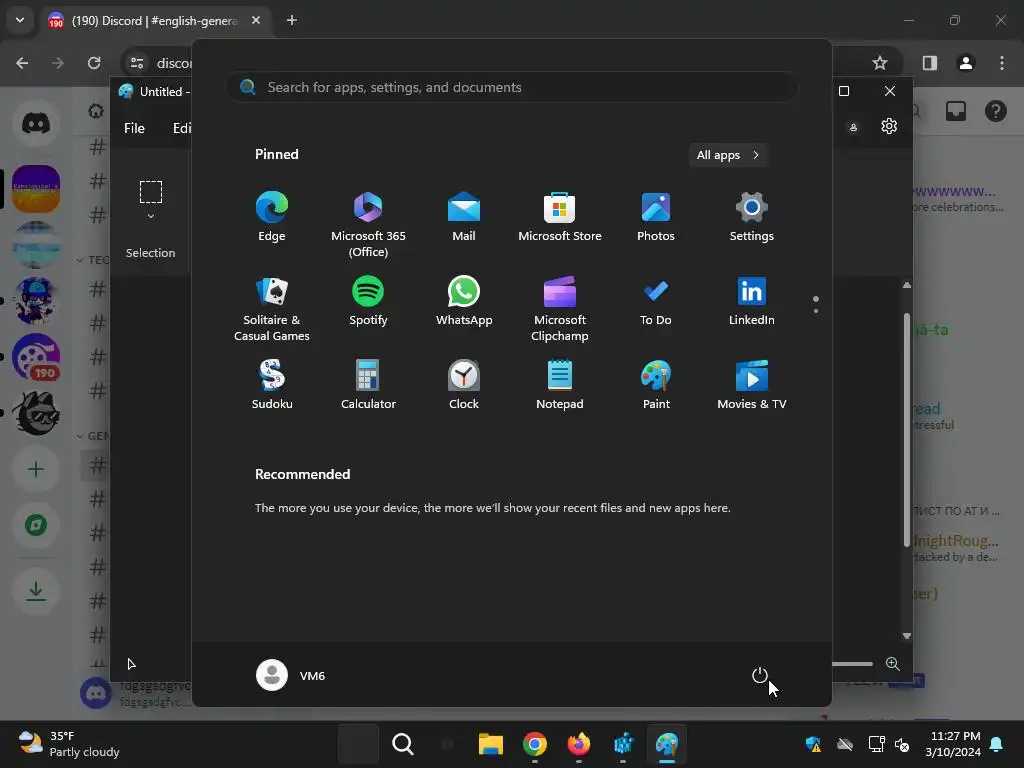This screenshot has width=1024, height=768.
Task: Go to next page of pinned apps
Action: tap(816, 310)
